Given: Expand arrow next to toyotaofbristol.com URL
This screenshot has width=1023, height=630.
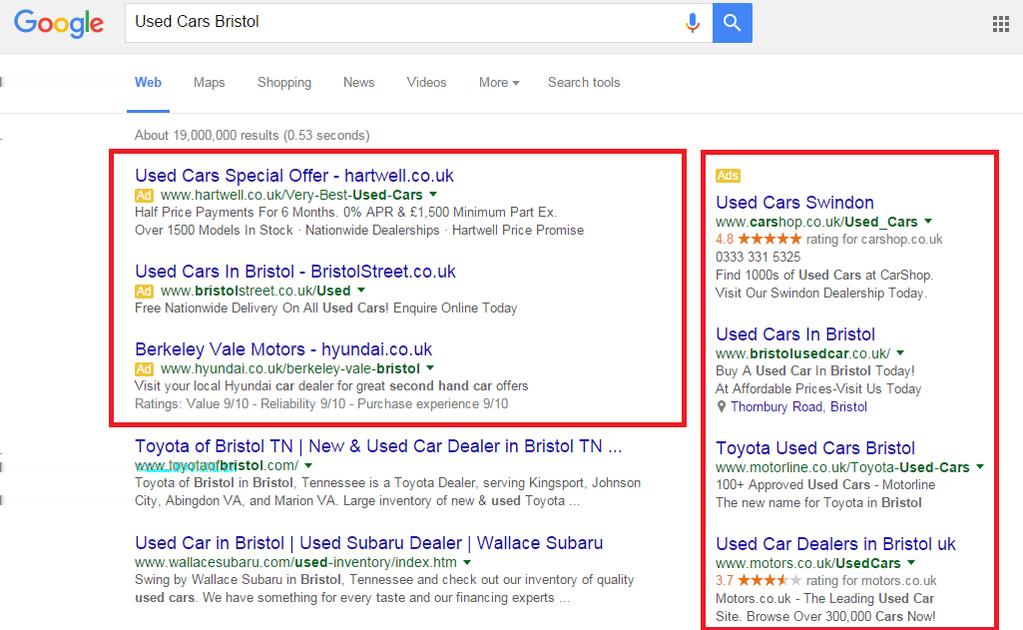Looking at the screenshot, I should [309, 466].
